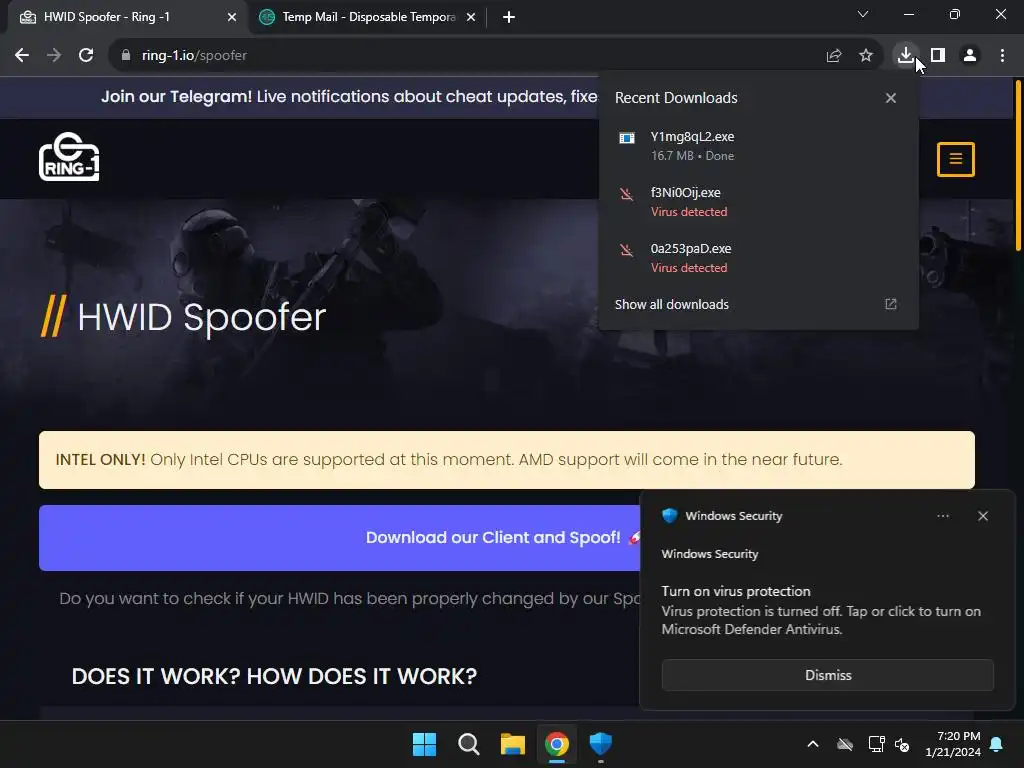
Task: Open the Windows Start menu
Action: coord(424,744)
